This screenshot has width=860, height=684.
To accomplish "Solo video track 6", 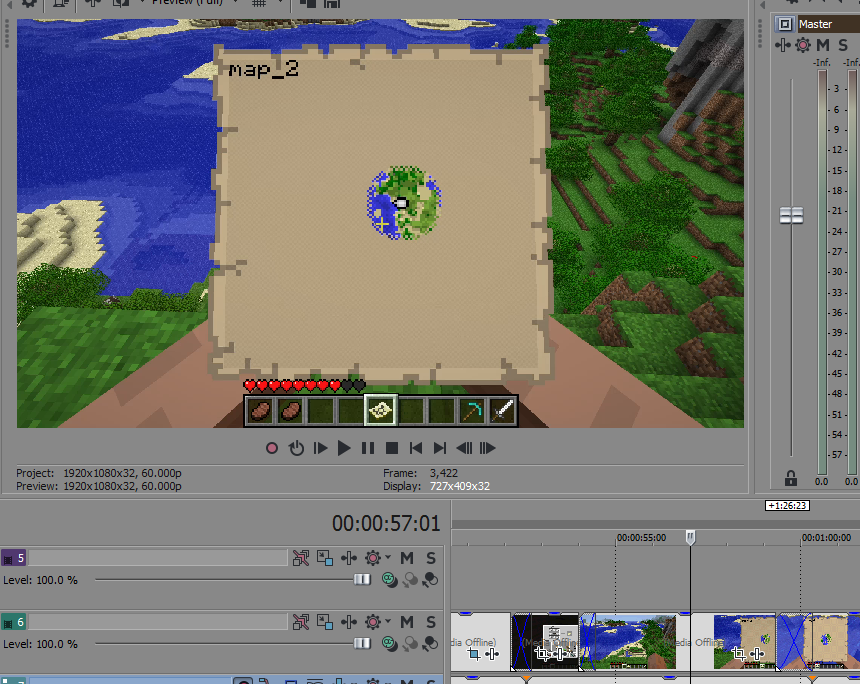I will pos(431,622).
